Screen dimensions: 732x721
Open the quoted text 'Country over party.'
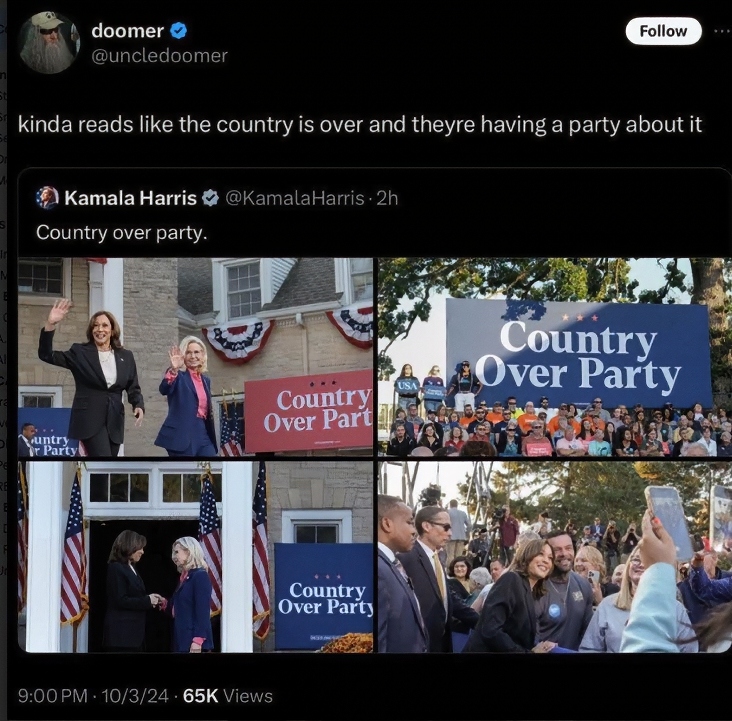pyautogui.click(x=121, y=233)
